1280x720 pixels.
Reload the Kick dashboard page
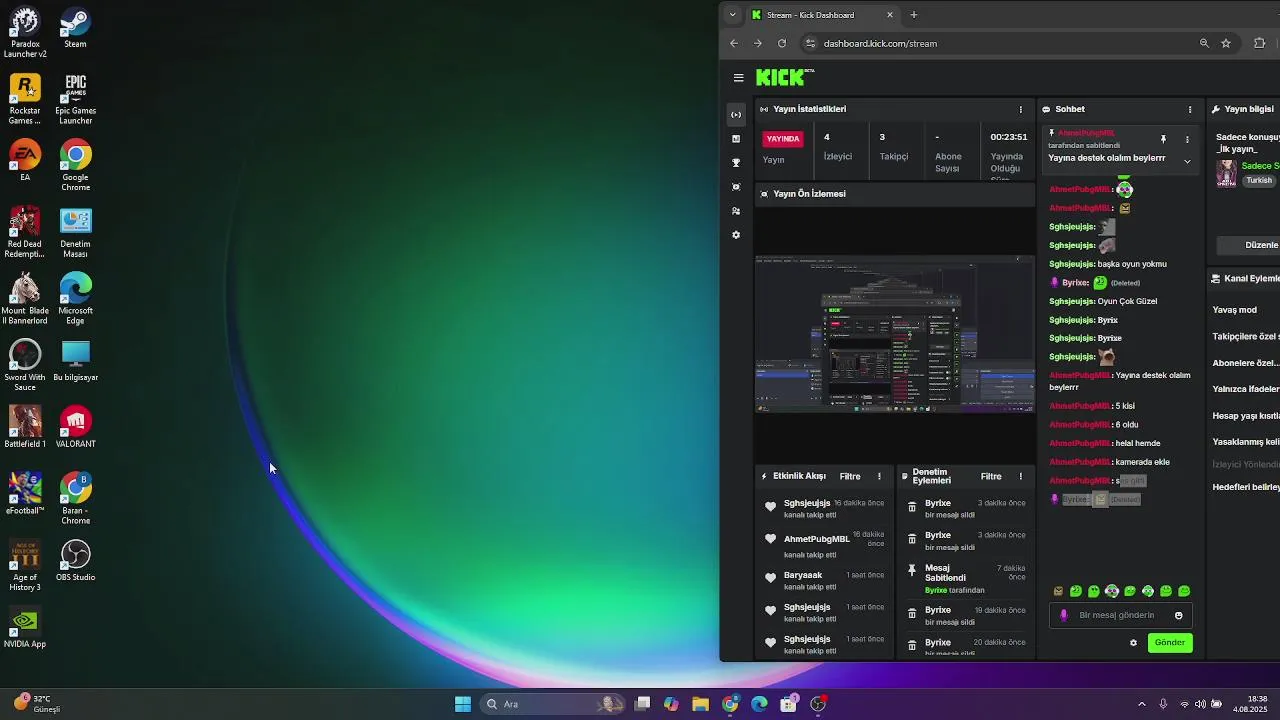[x=782, y=44]
